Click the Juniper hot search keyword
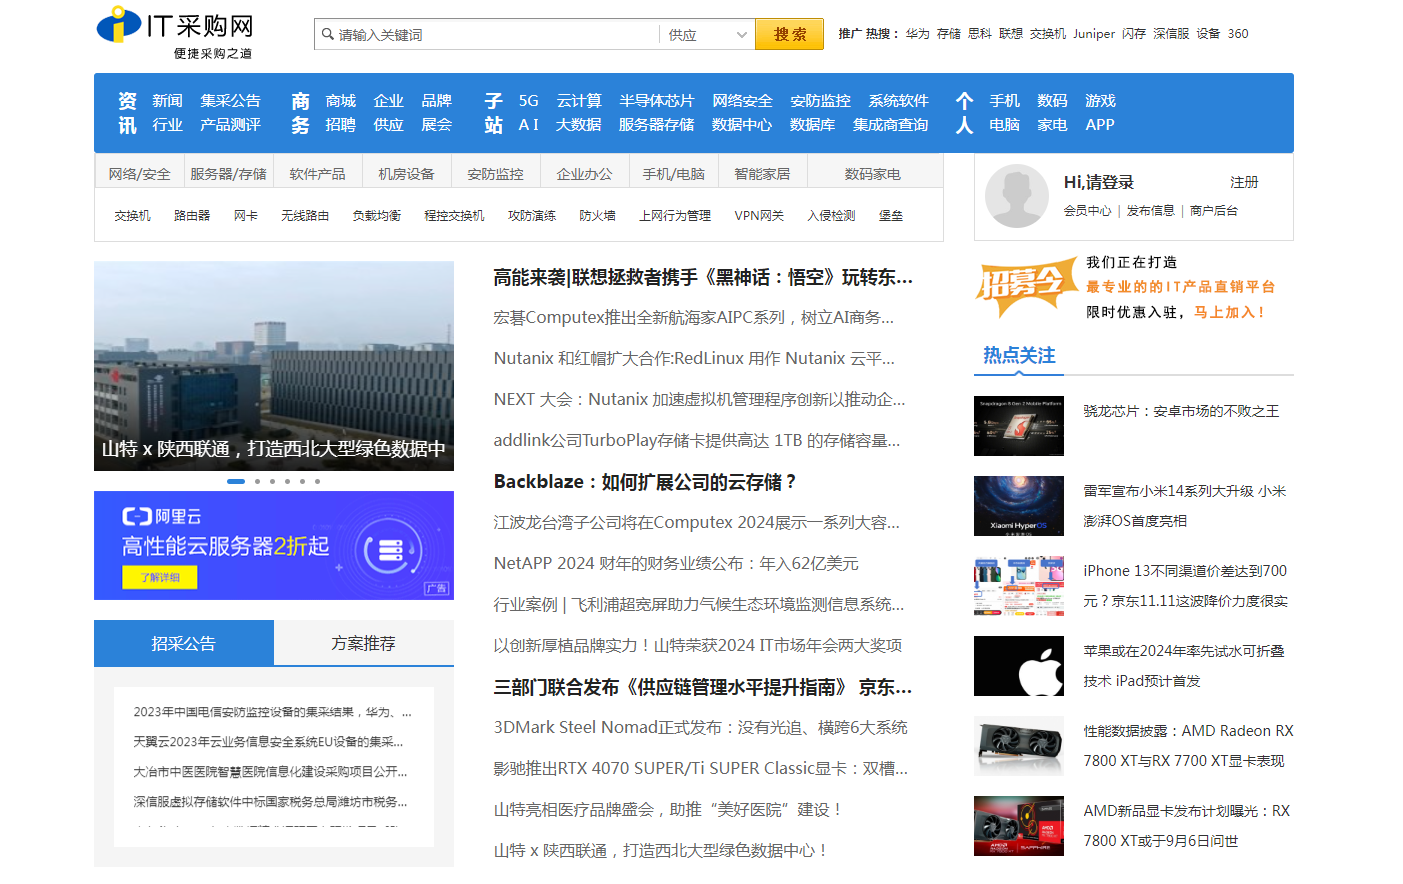The width and height of the screenshot is (1403, 884). click(1094, 33)
